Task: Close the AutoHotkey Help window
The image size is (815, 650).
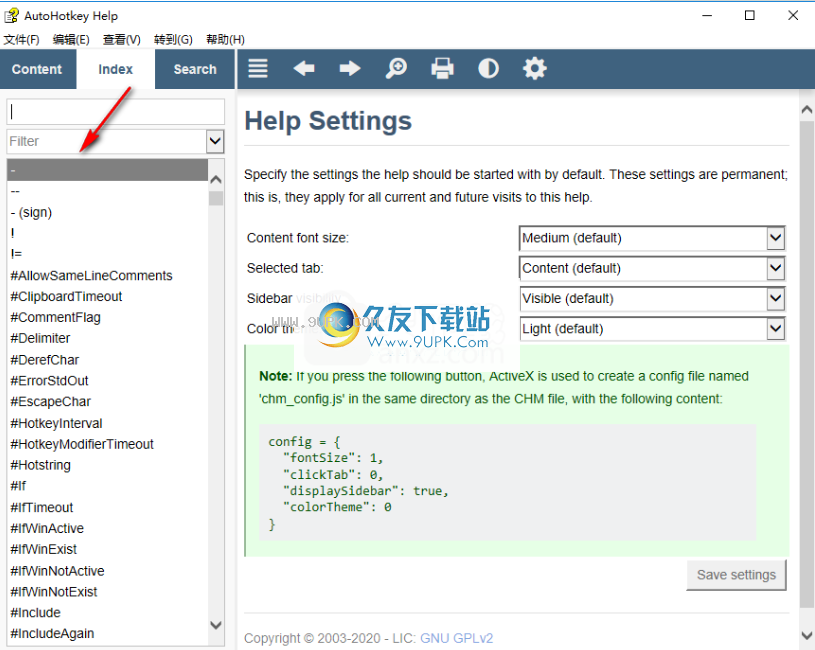Action: tap(793, 16)
